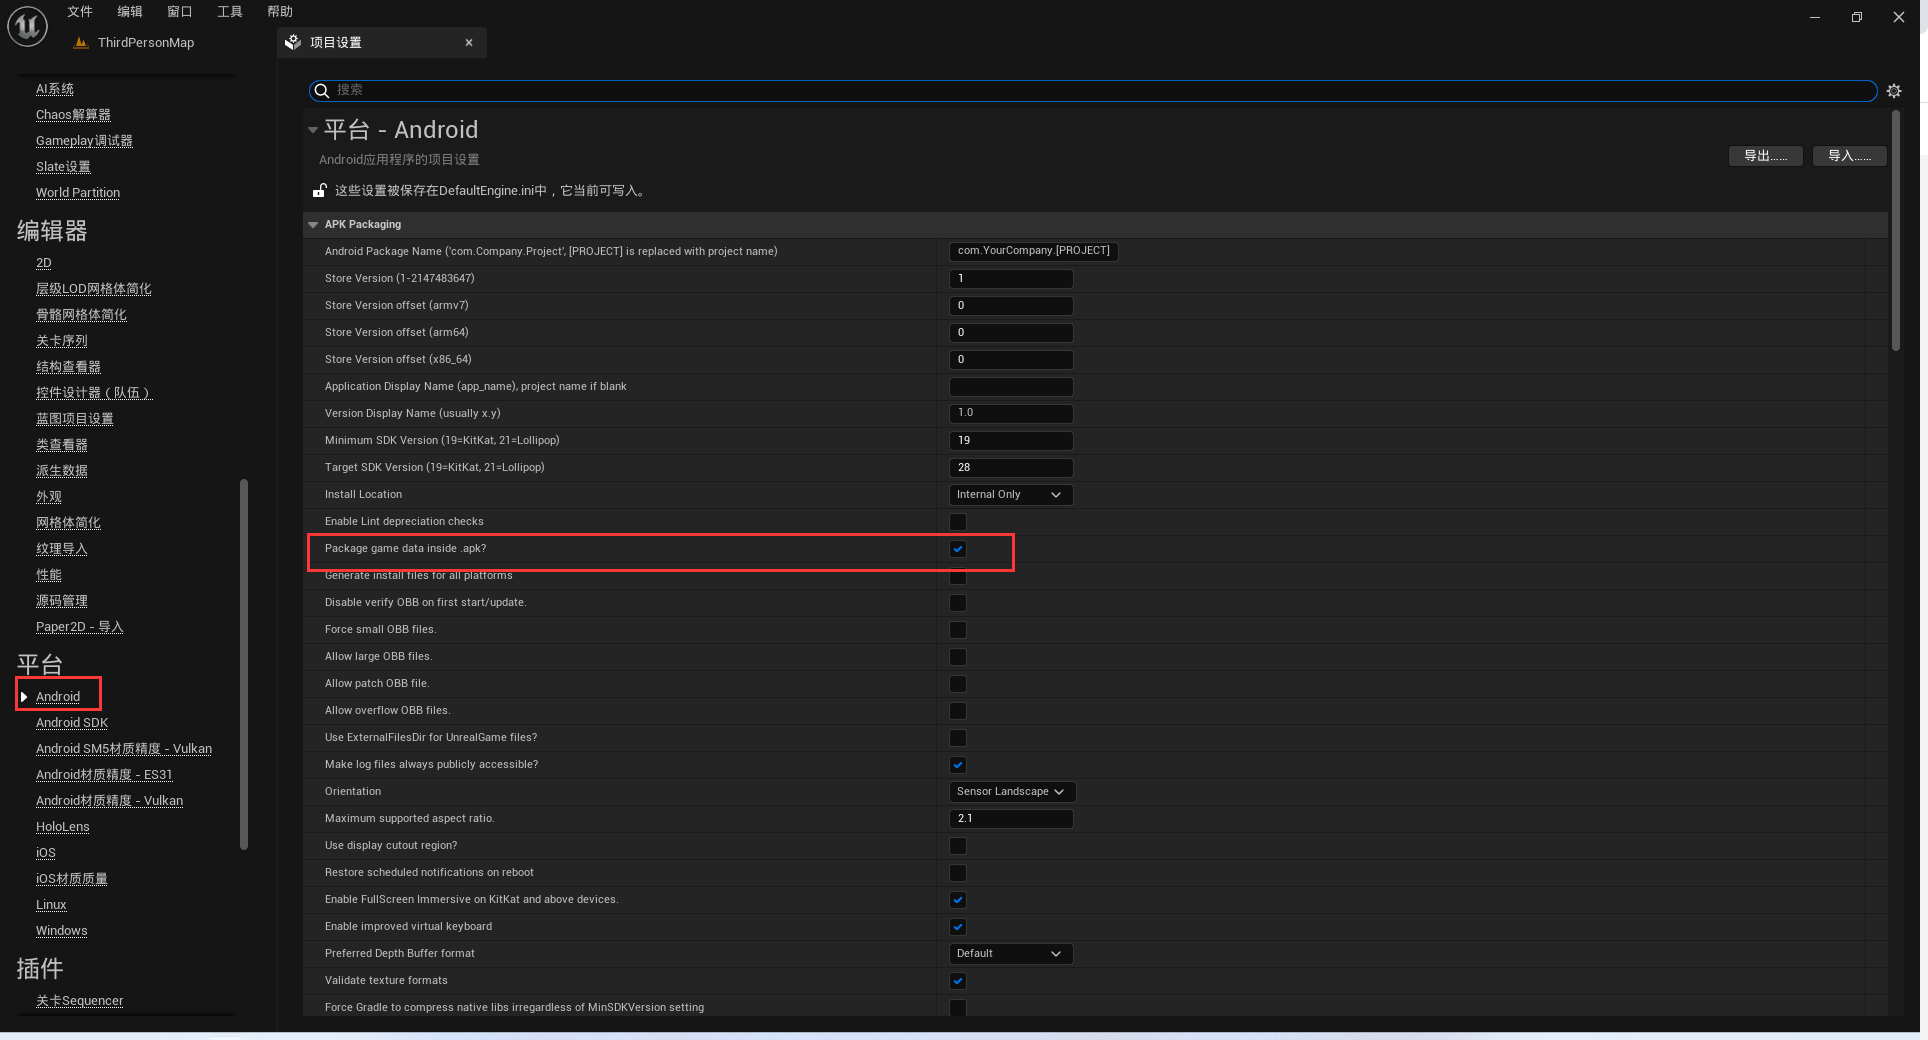Toggle Allow patch OBB file checkbox
1928x1040 pixels.
coord(958,684)
